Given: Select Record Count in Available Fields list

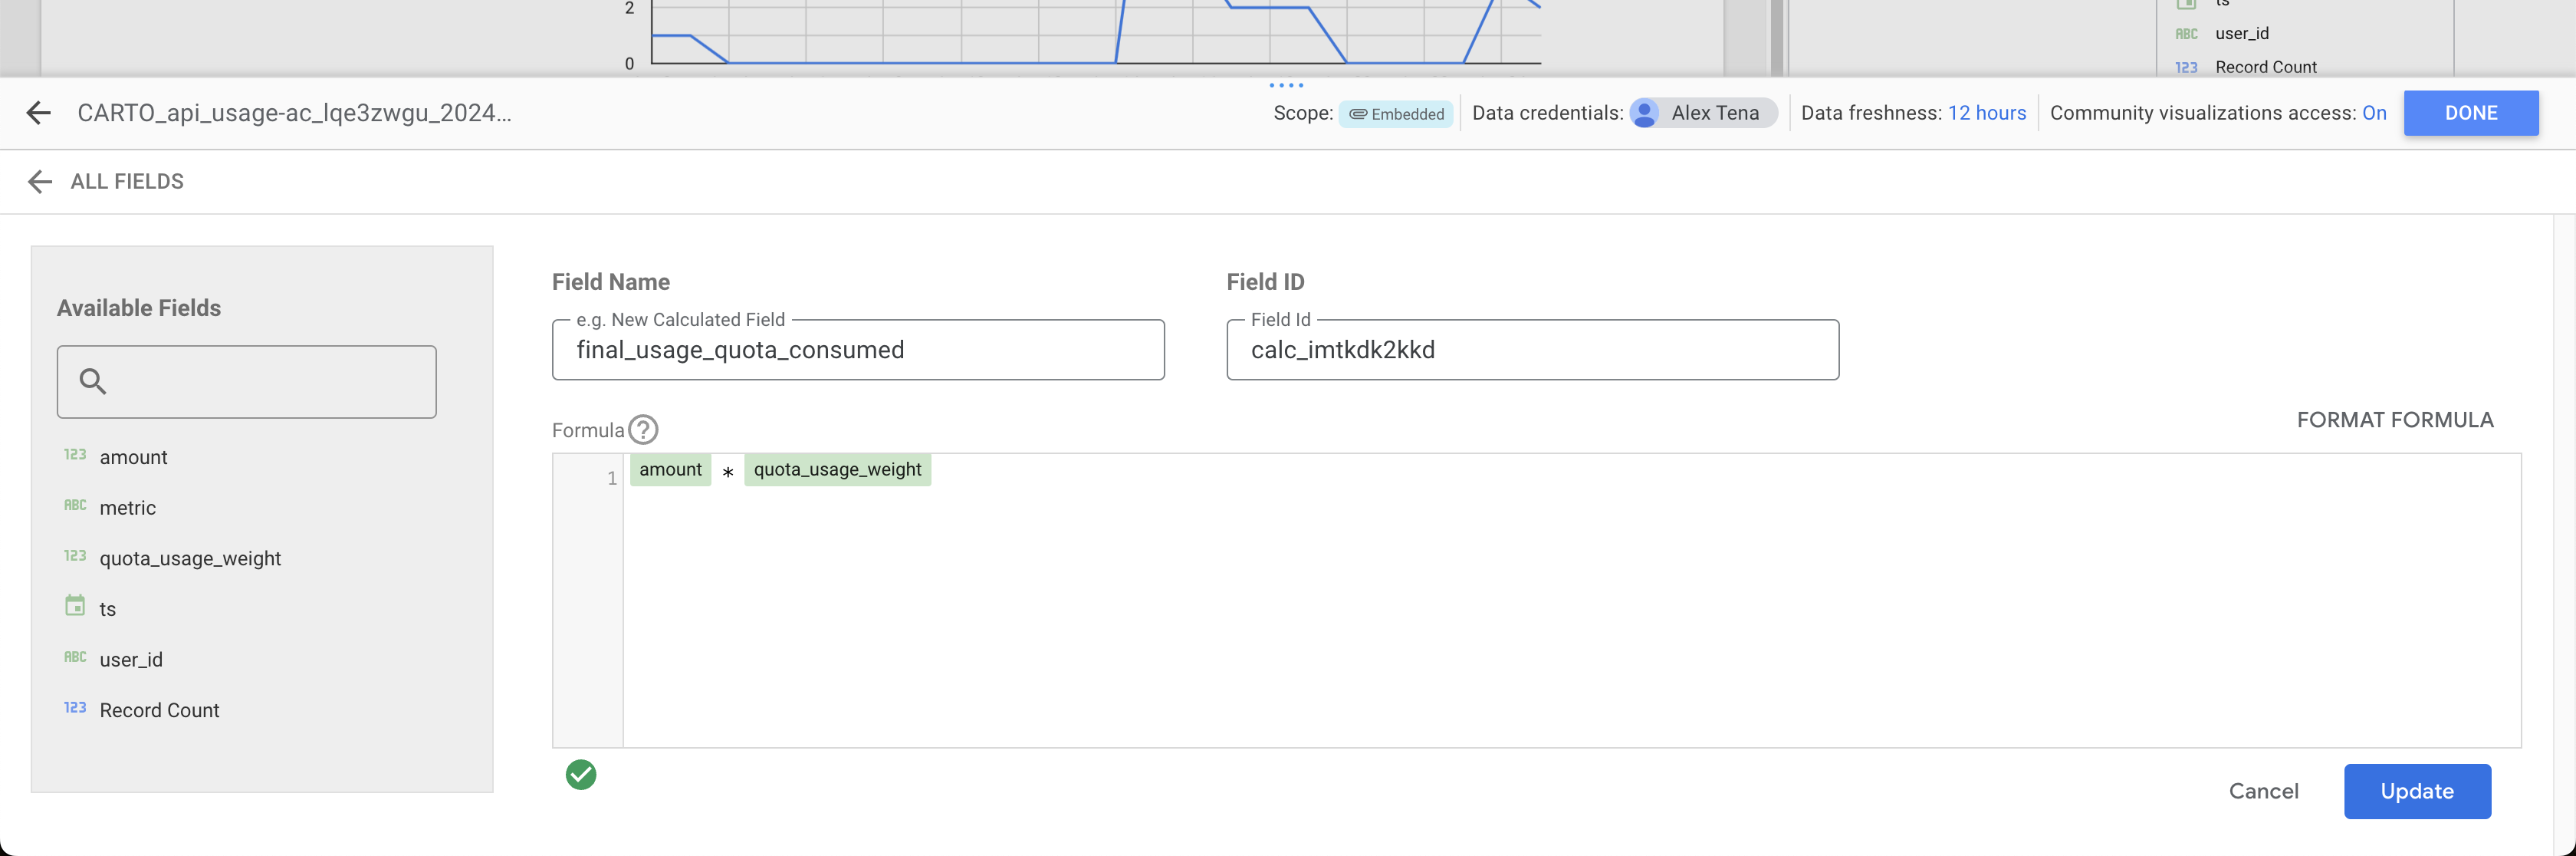Looking at the screenshot, I should tap(159, 710).
